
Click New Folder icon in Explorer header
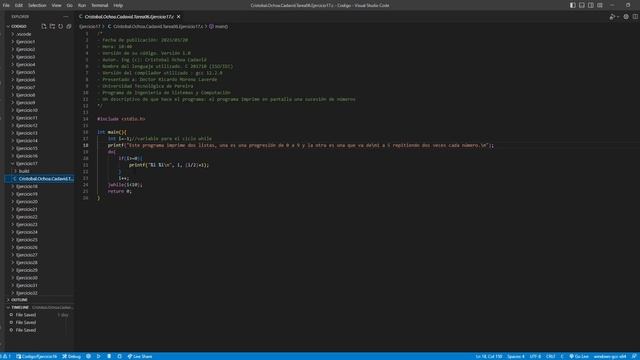(x=52, y=26)
